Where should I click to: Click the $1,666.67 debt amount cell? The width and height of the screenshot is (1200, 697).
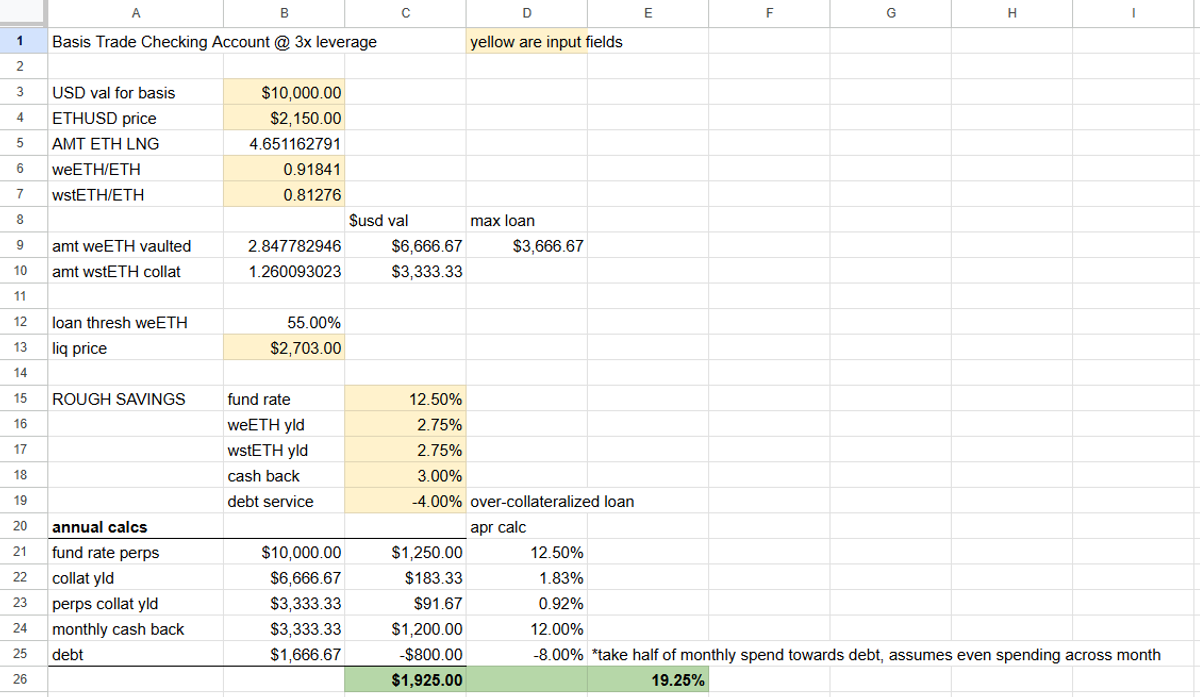pos(285,654)
